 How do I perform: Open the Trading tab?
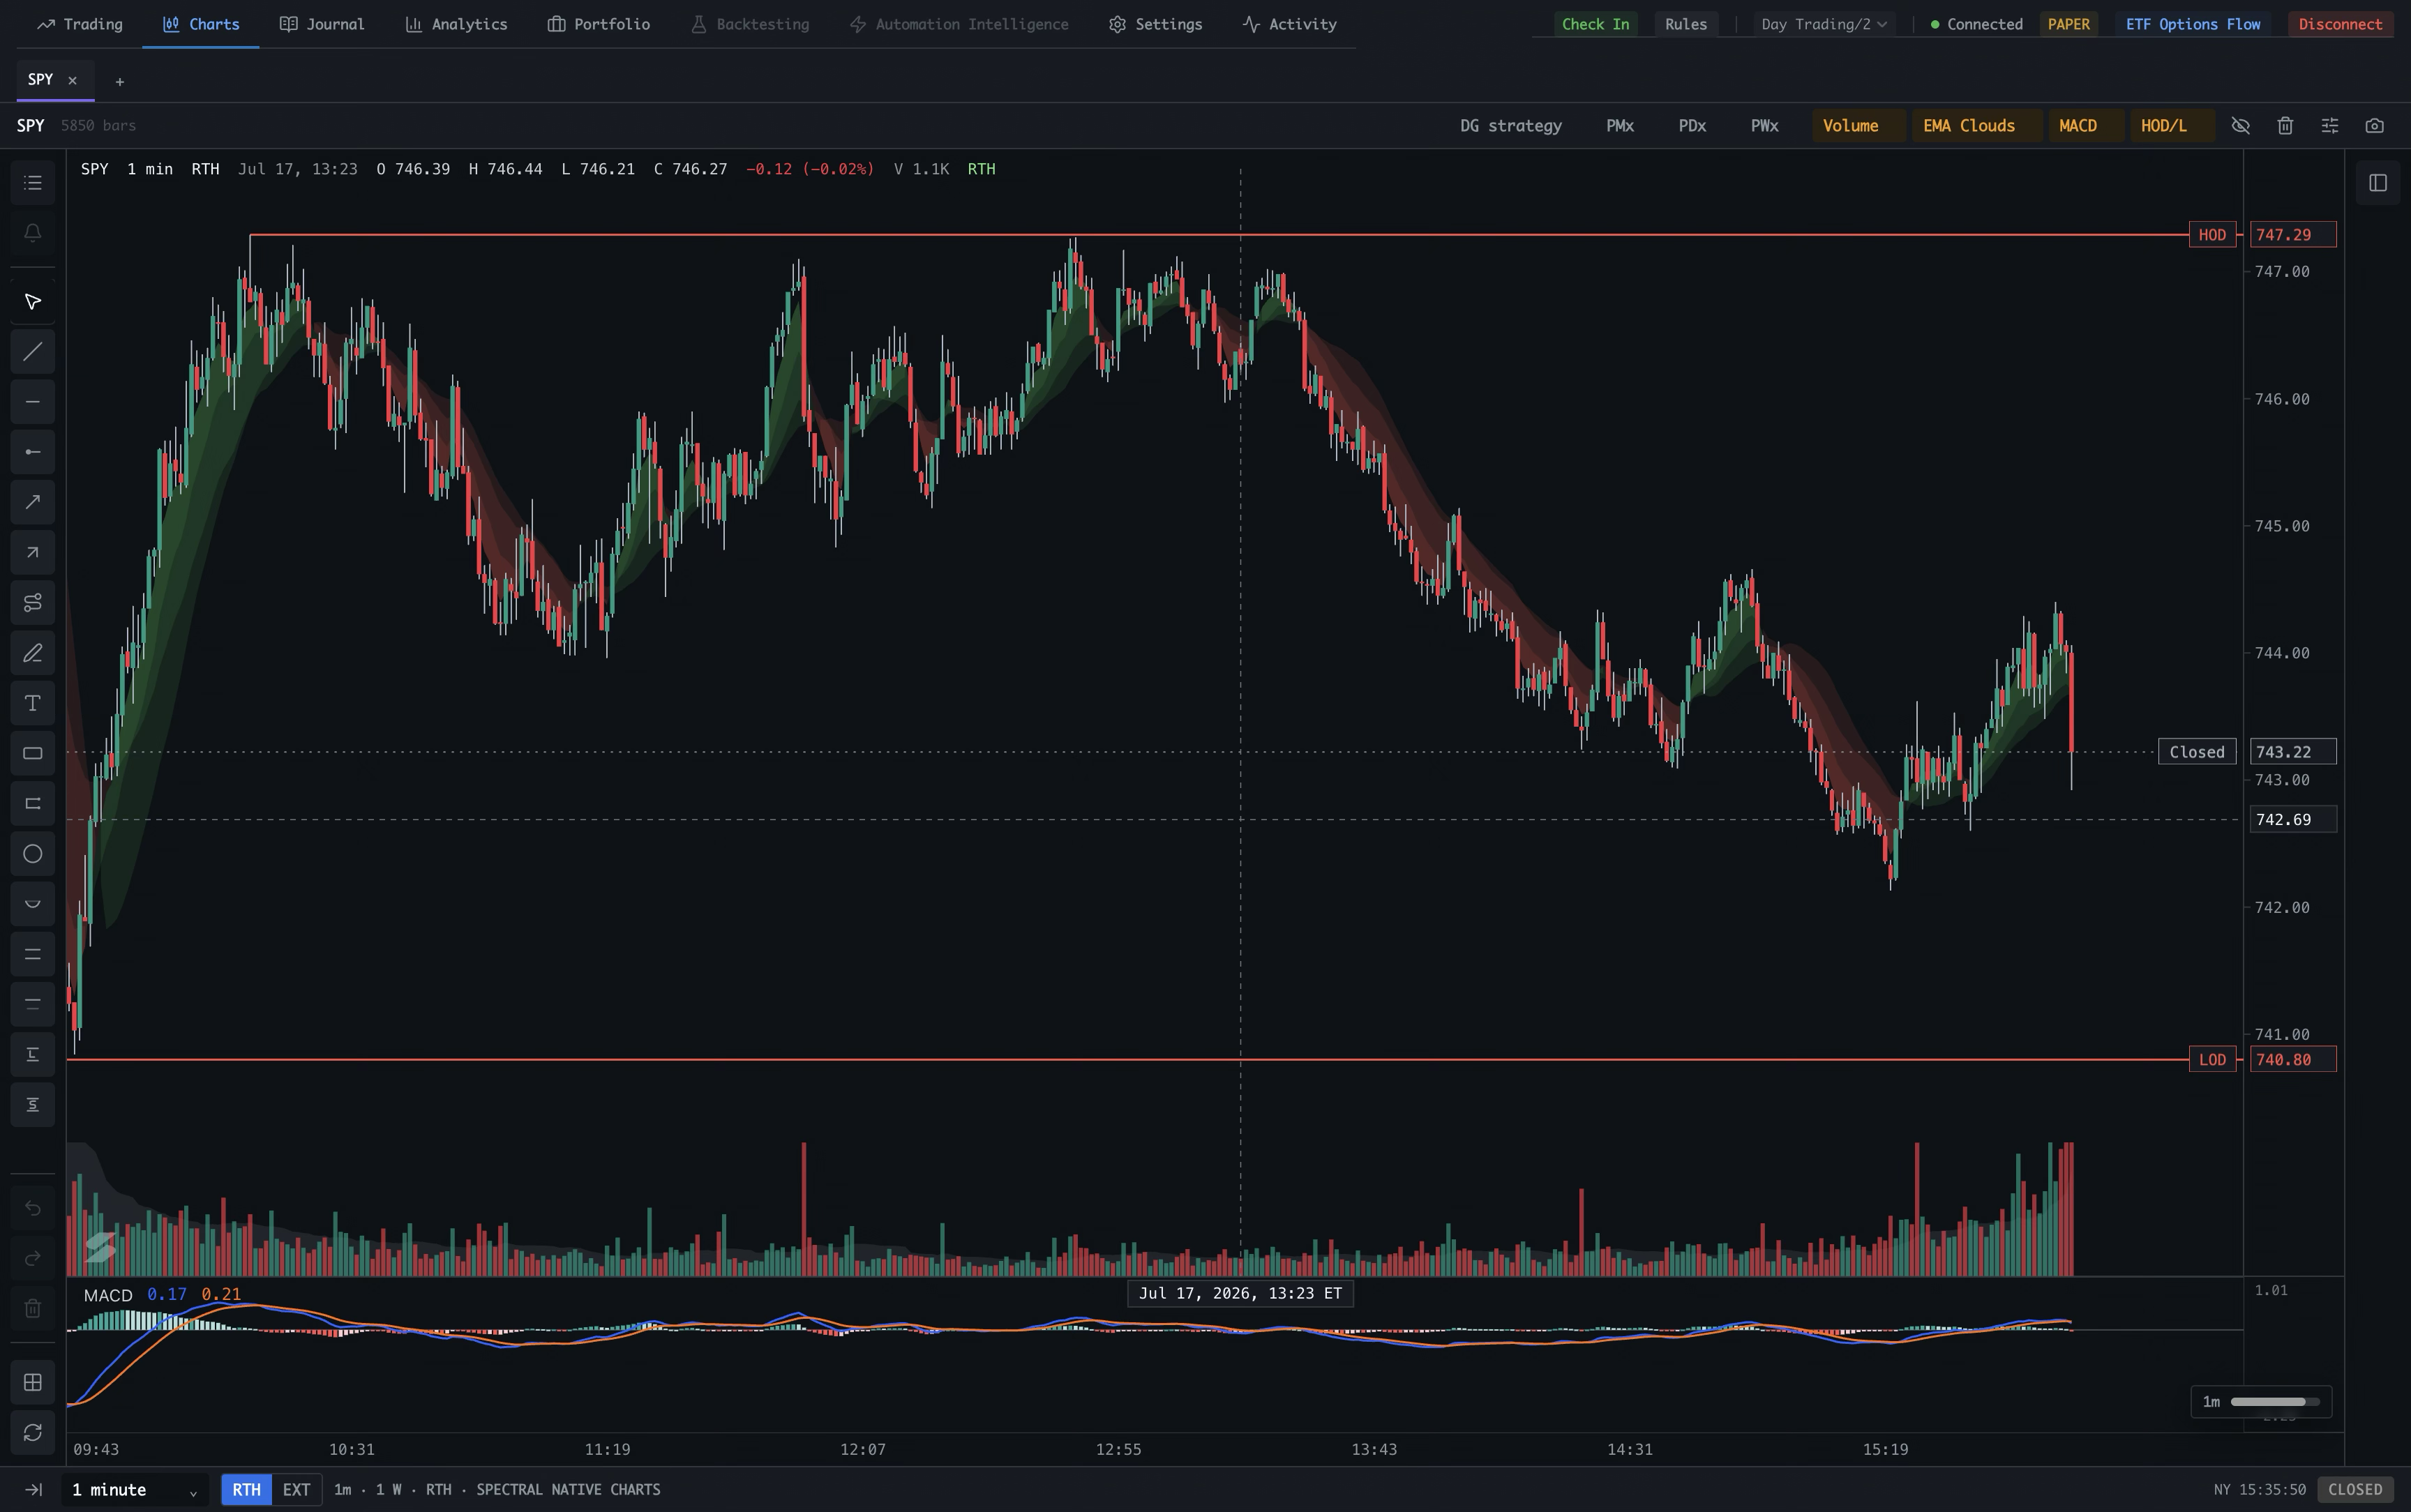point(80,24)
